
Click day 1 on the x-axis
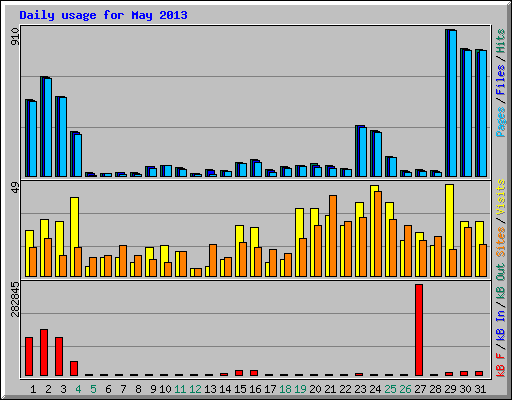coord(33,389)
